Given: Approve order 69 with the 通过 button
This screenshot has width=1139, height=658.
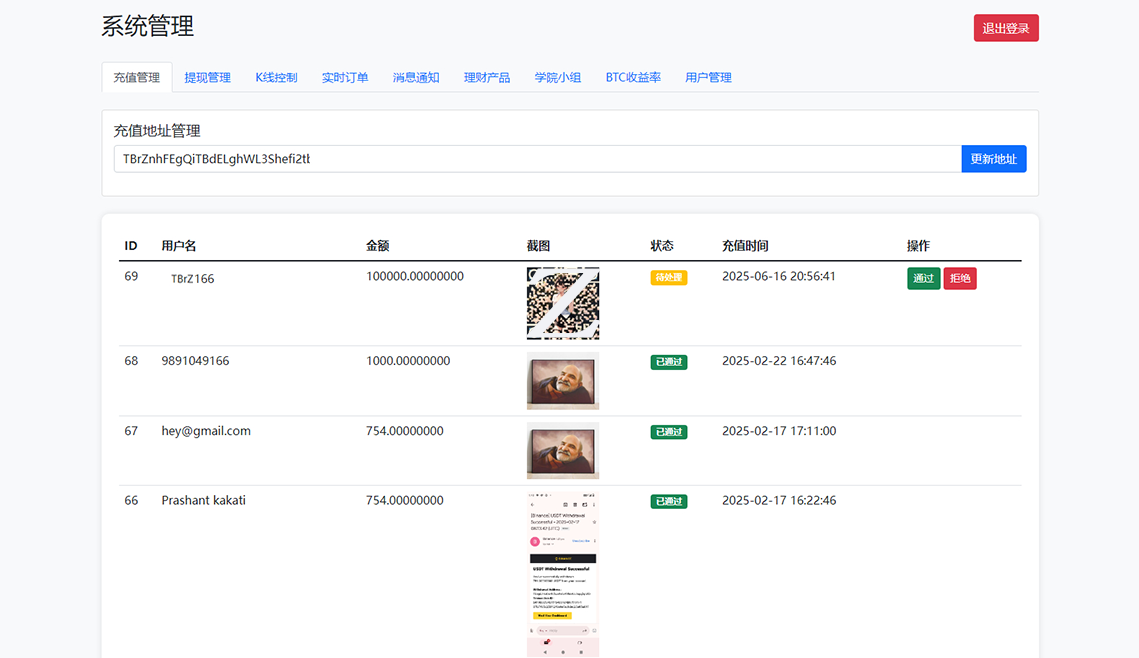Looking at the screenshot, I should (923, 278).
